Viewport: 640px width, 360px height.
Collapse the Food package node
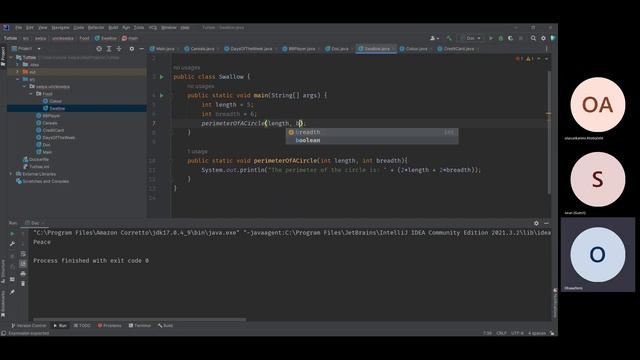[31, 94]
